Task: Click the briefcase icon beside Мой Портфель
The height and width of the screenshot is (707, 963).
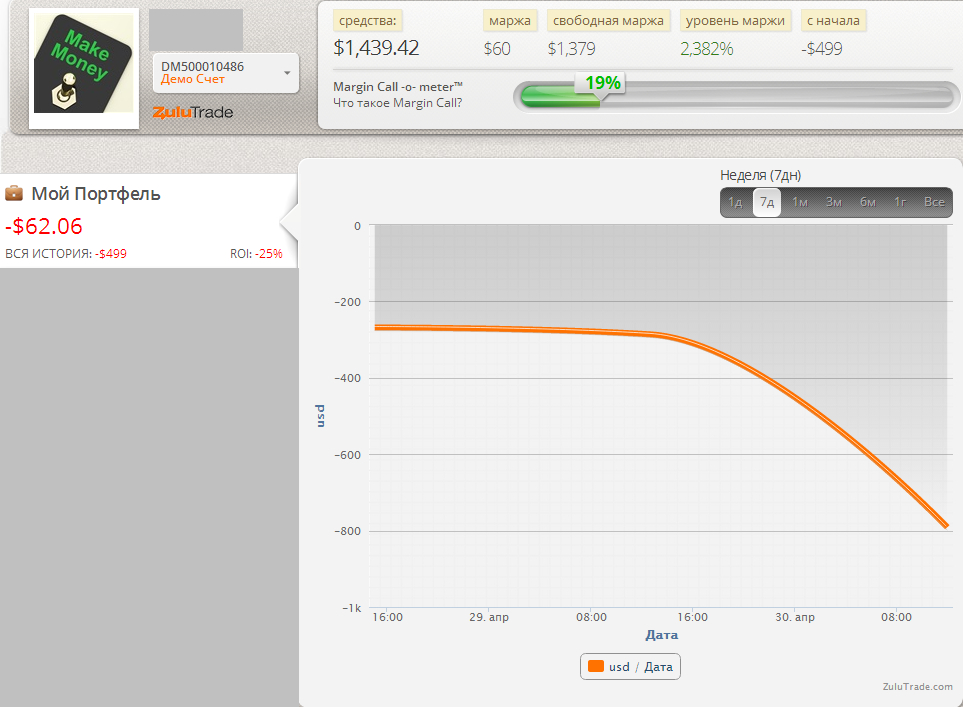Action: pos(14,193)
